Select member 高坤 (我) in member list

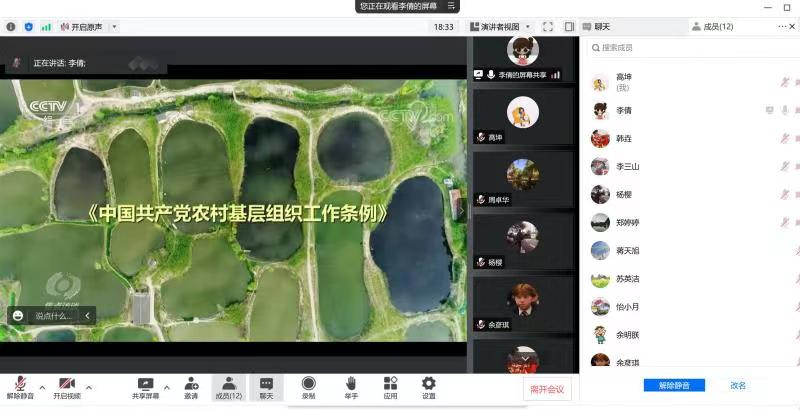694,83
